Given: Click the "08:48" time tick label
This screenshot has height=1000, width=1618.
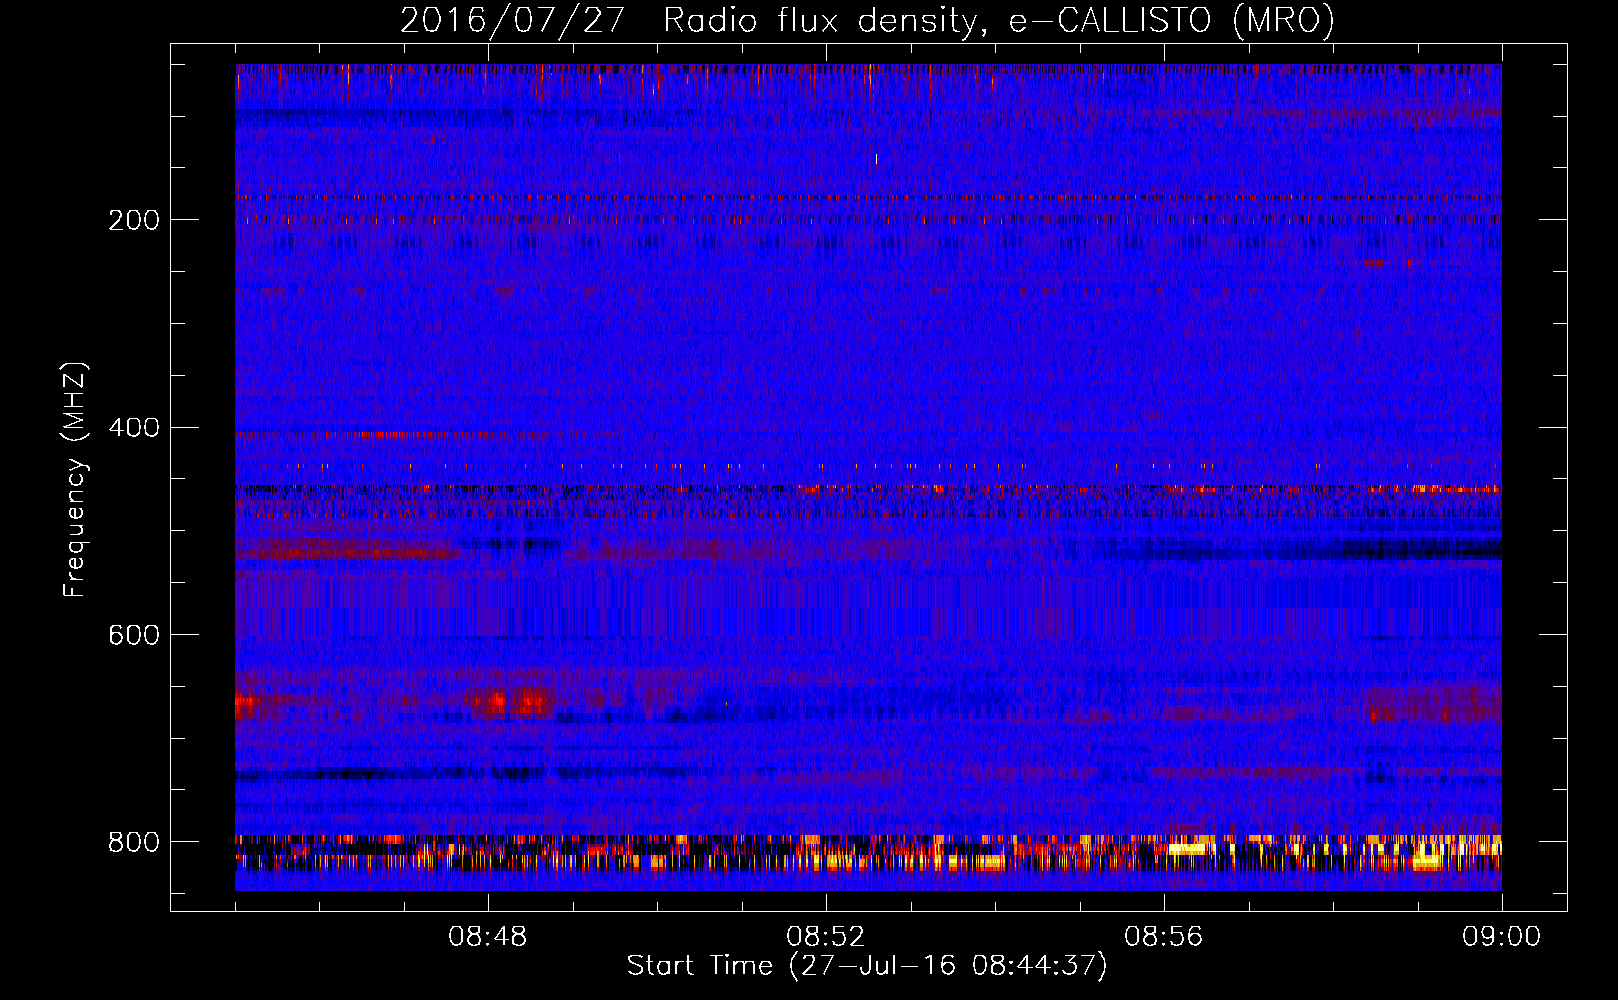Looking at the screenshot, I should click(x=488, y=937).
